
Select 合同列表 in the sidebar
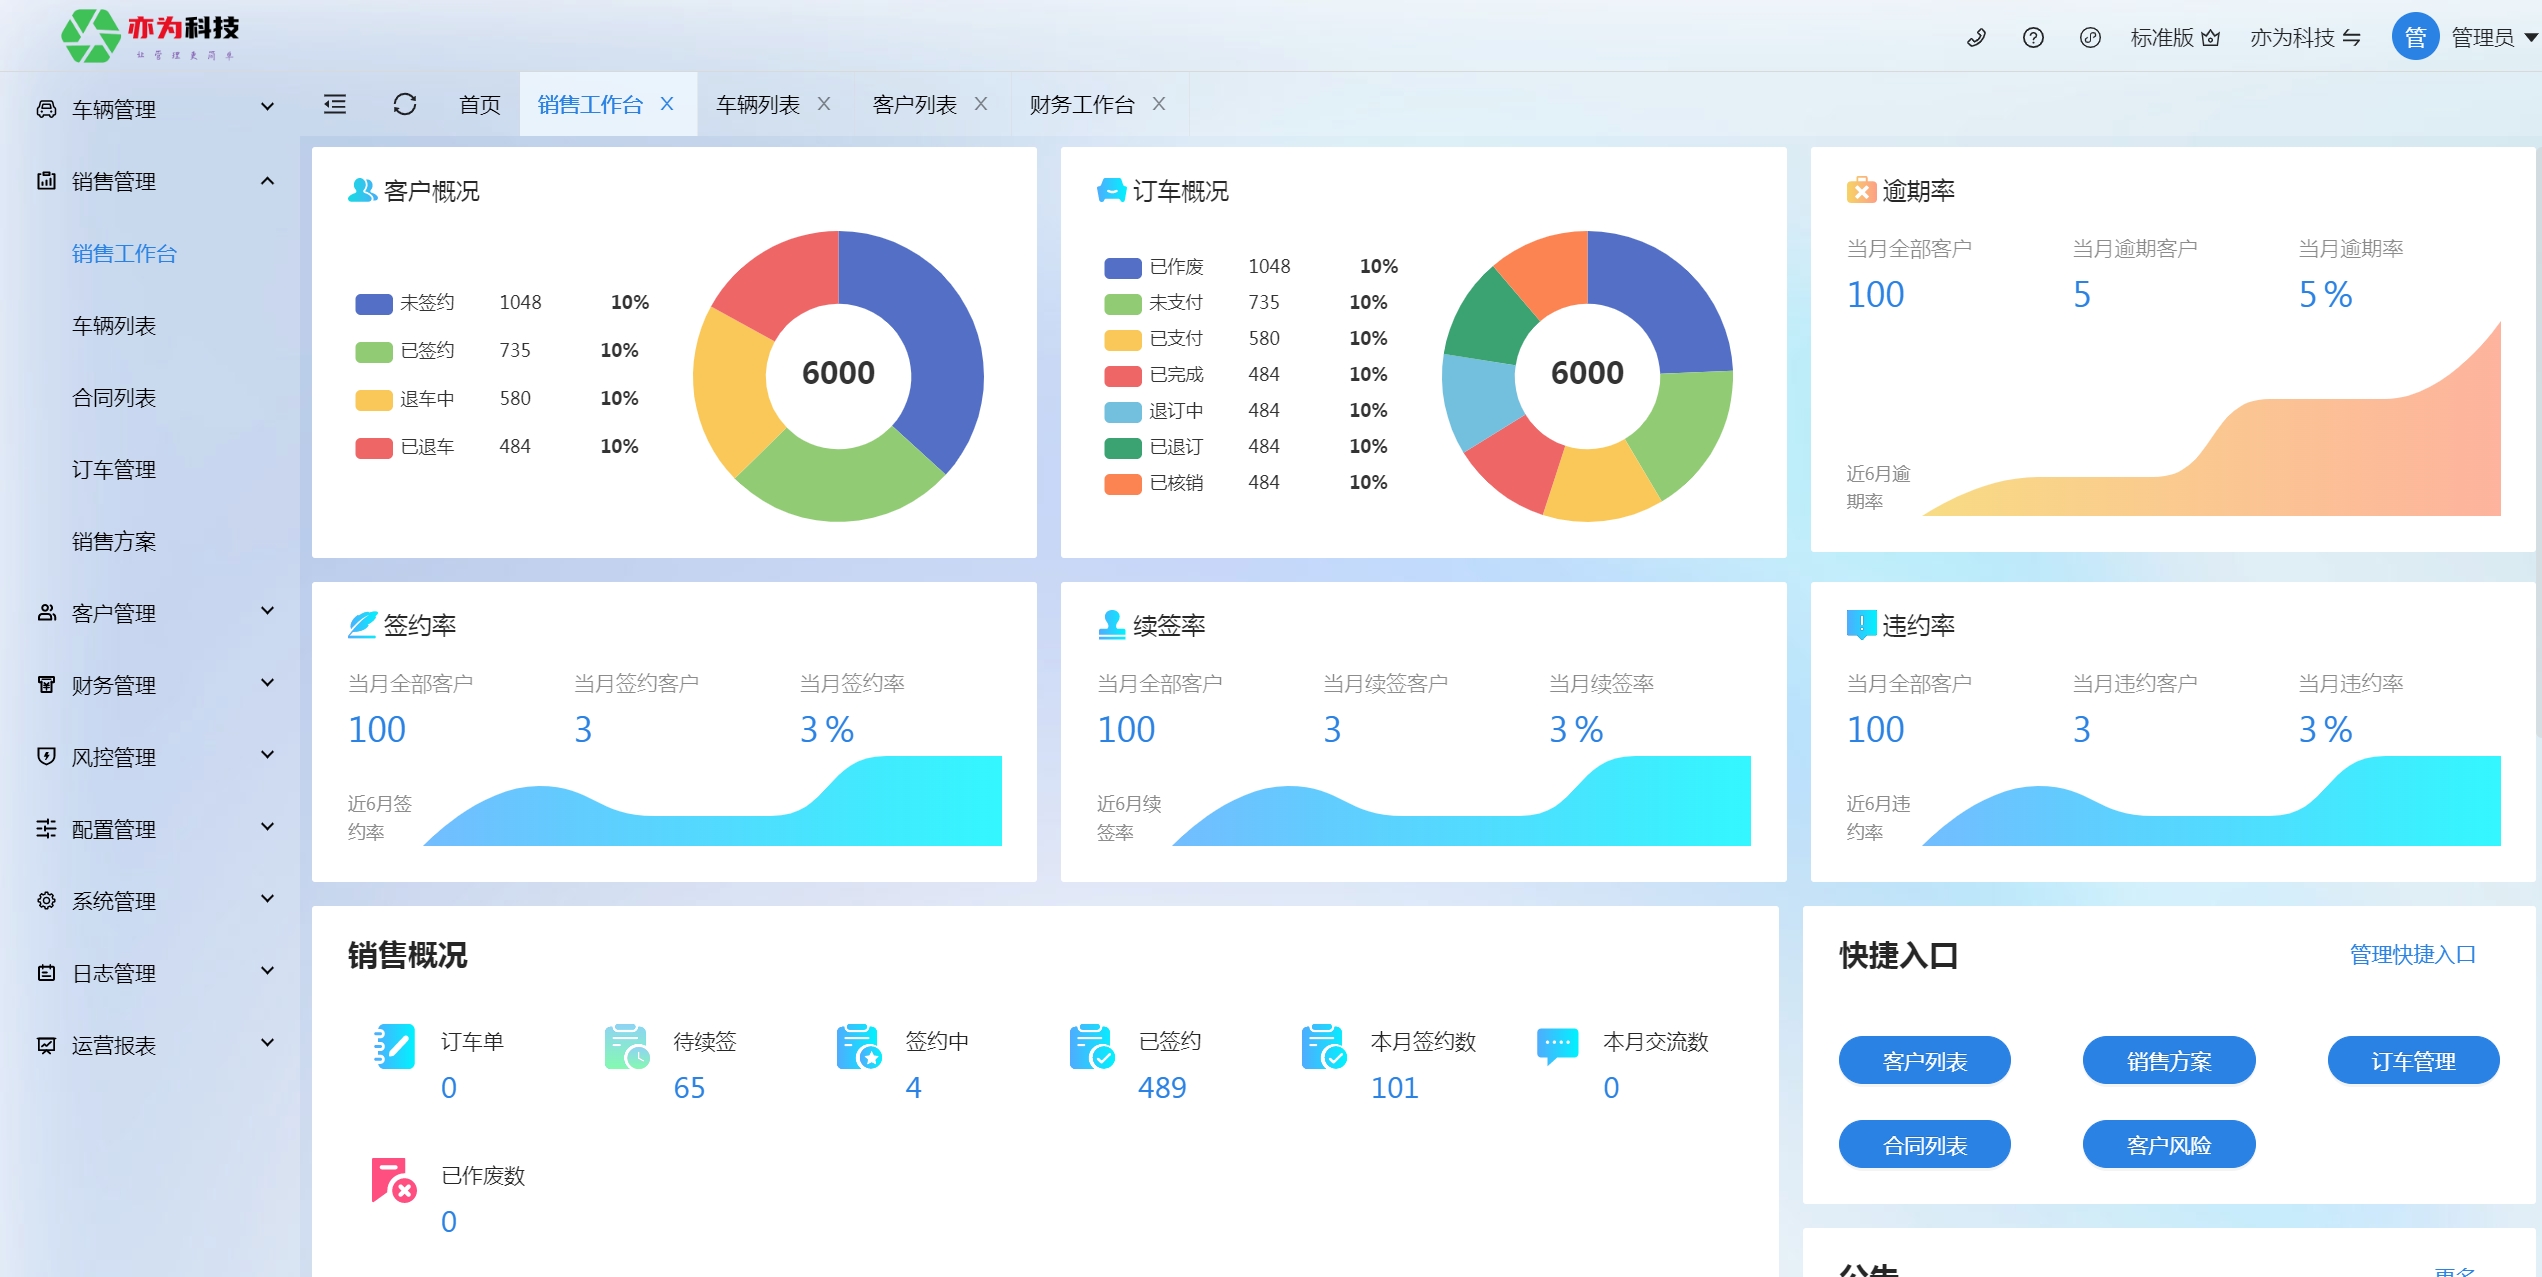pyautogui.click(x=114, y=398)
